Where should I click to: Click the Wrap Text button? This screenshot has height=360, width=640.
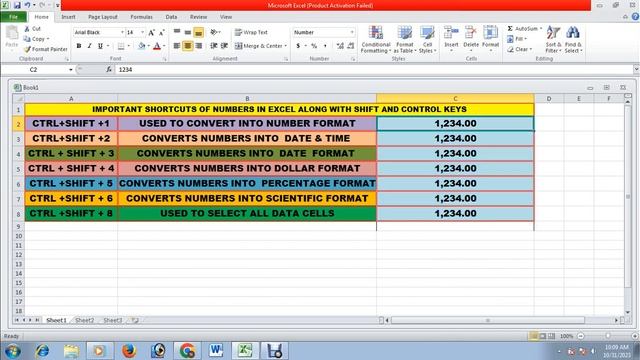tap(251, 32)
